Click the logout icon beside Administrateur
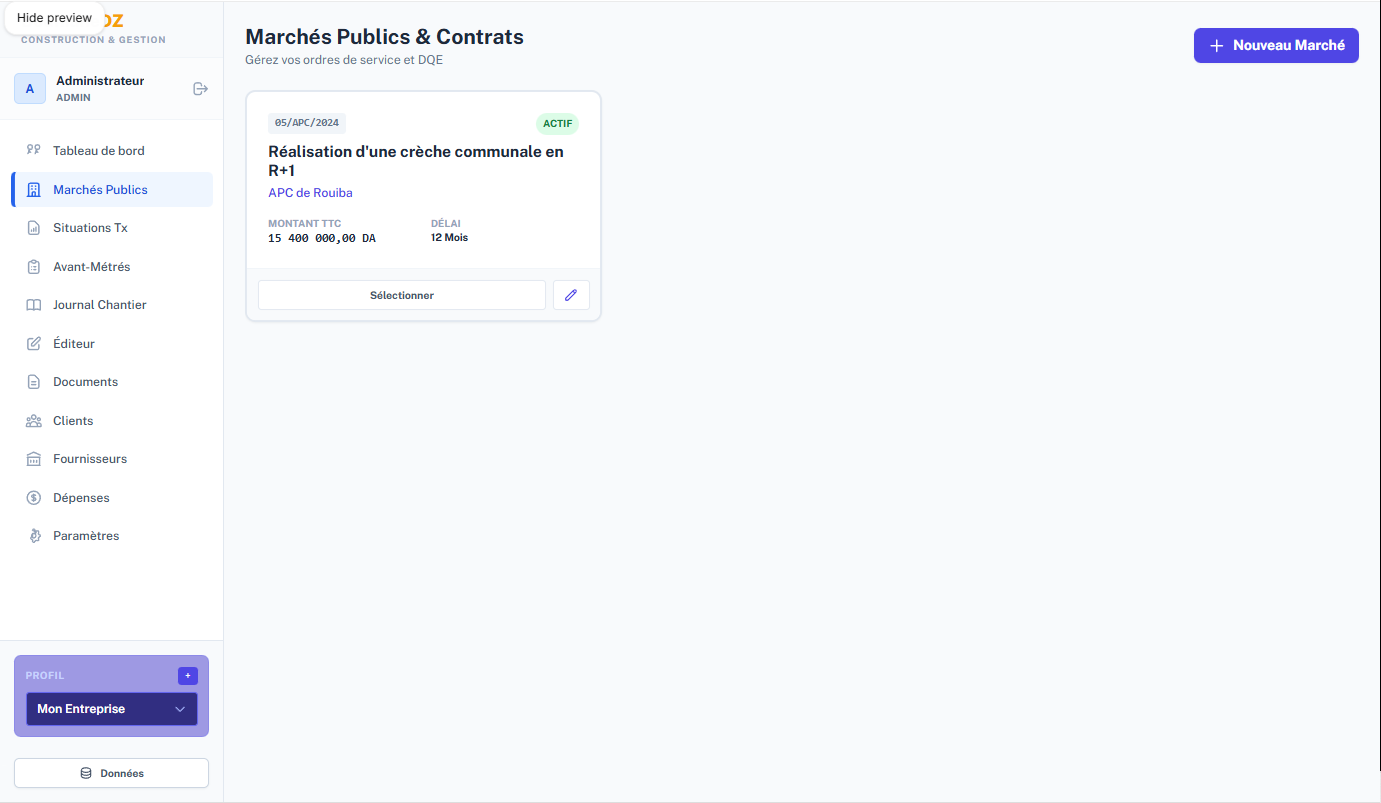 [x=200, y=89]
